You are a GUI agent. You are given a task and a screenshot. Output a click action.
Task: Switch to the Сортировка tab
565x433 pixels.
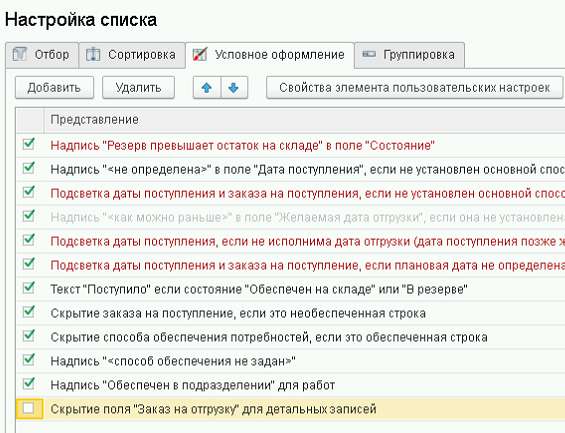[x=132, y=55]
